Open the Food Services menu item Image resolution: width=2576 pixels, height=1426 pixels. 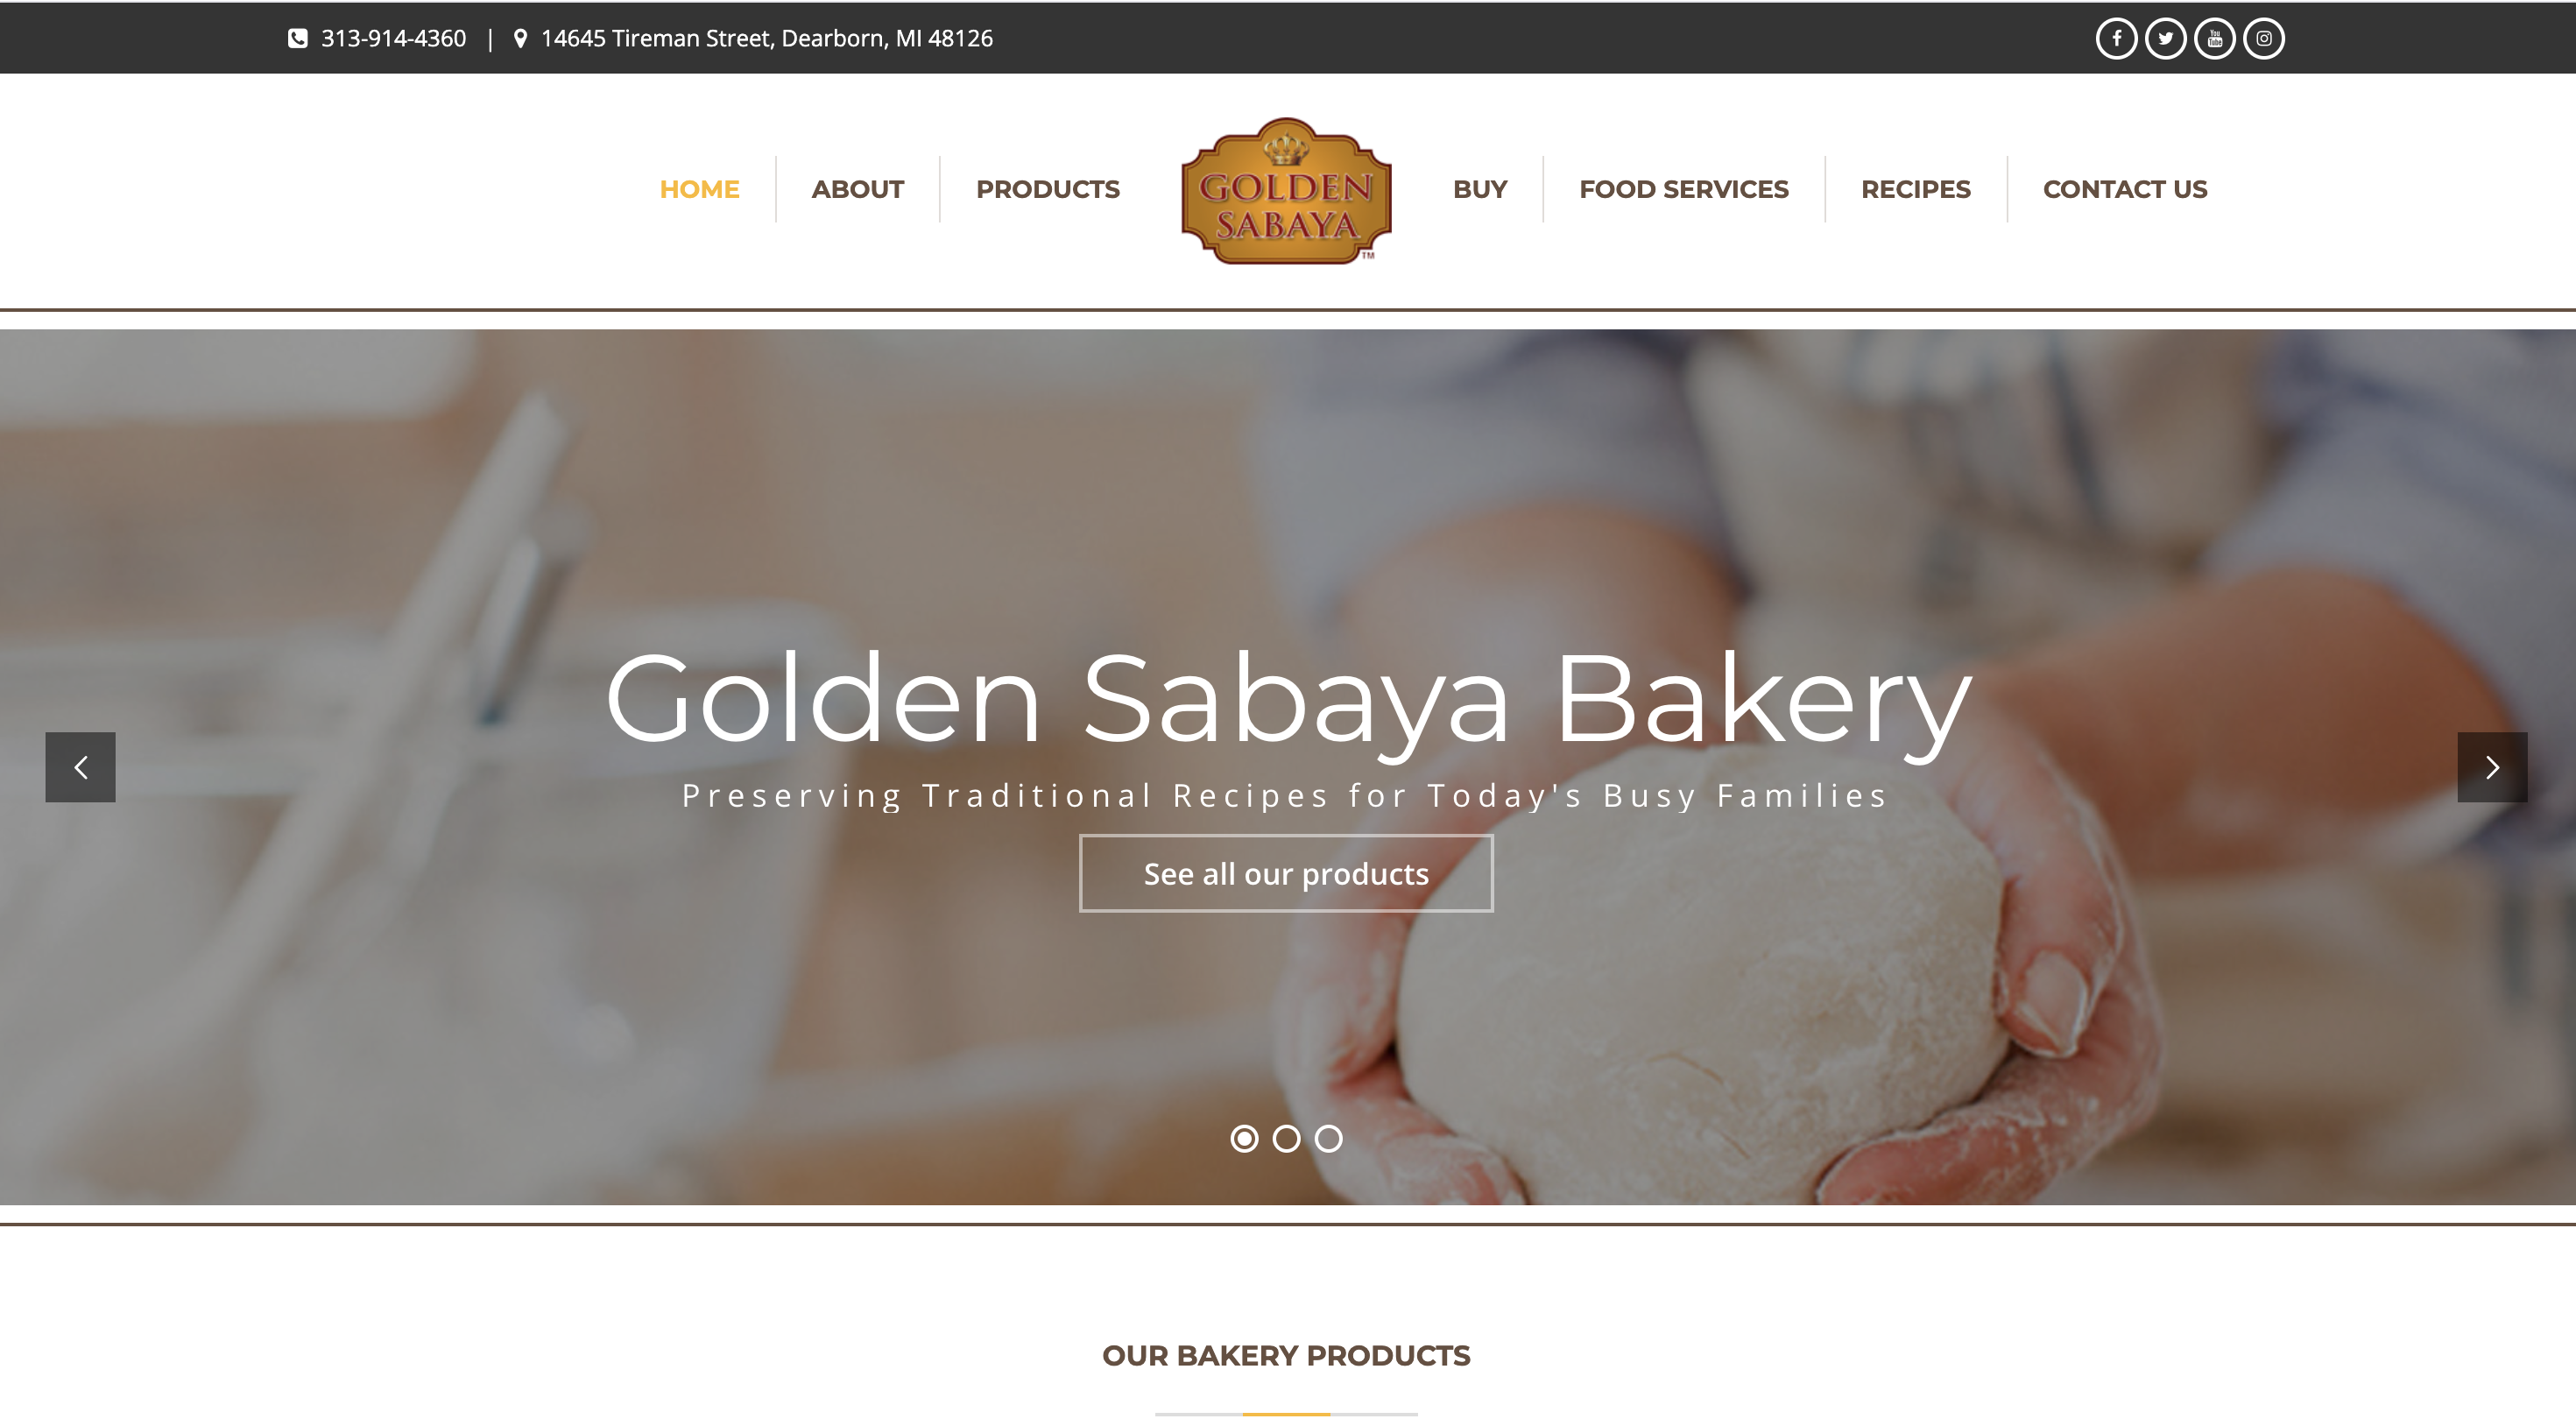[1683, 189]
